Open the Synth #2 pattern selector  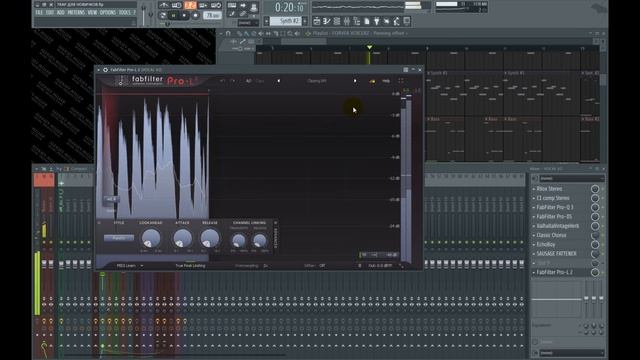click(x=286, y=21)
